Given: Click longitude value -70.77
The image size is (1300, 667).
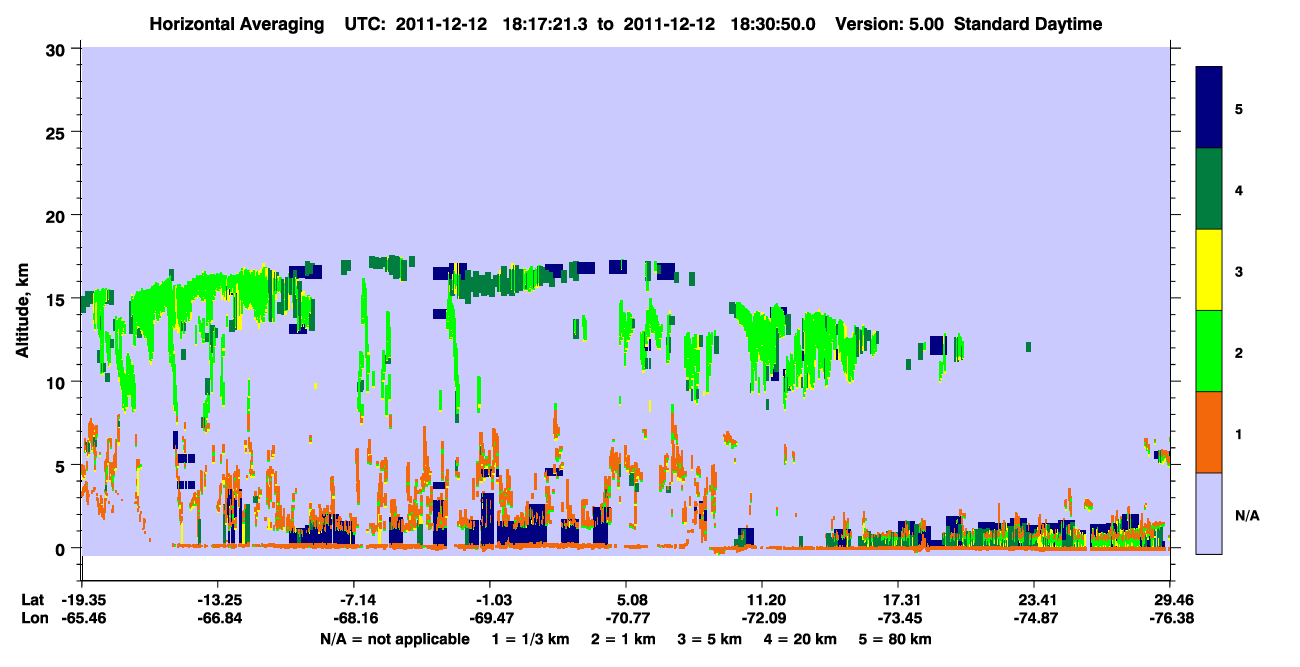Looking at the screenshot, I should [x=626, y=619].
